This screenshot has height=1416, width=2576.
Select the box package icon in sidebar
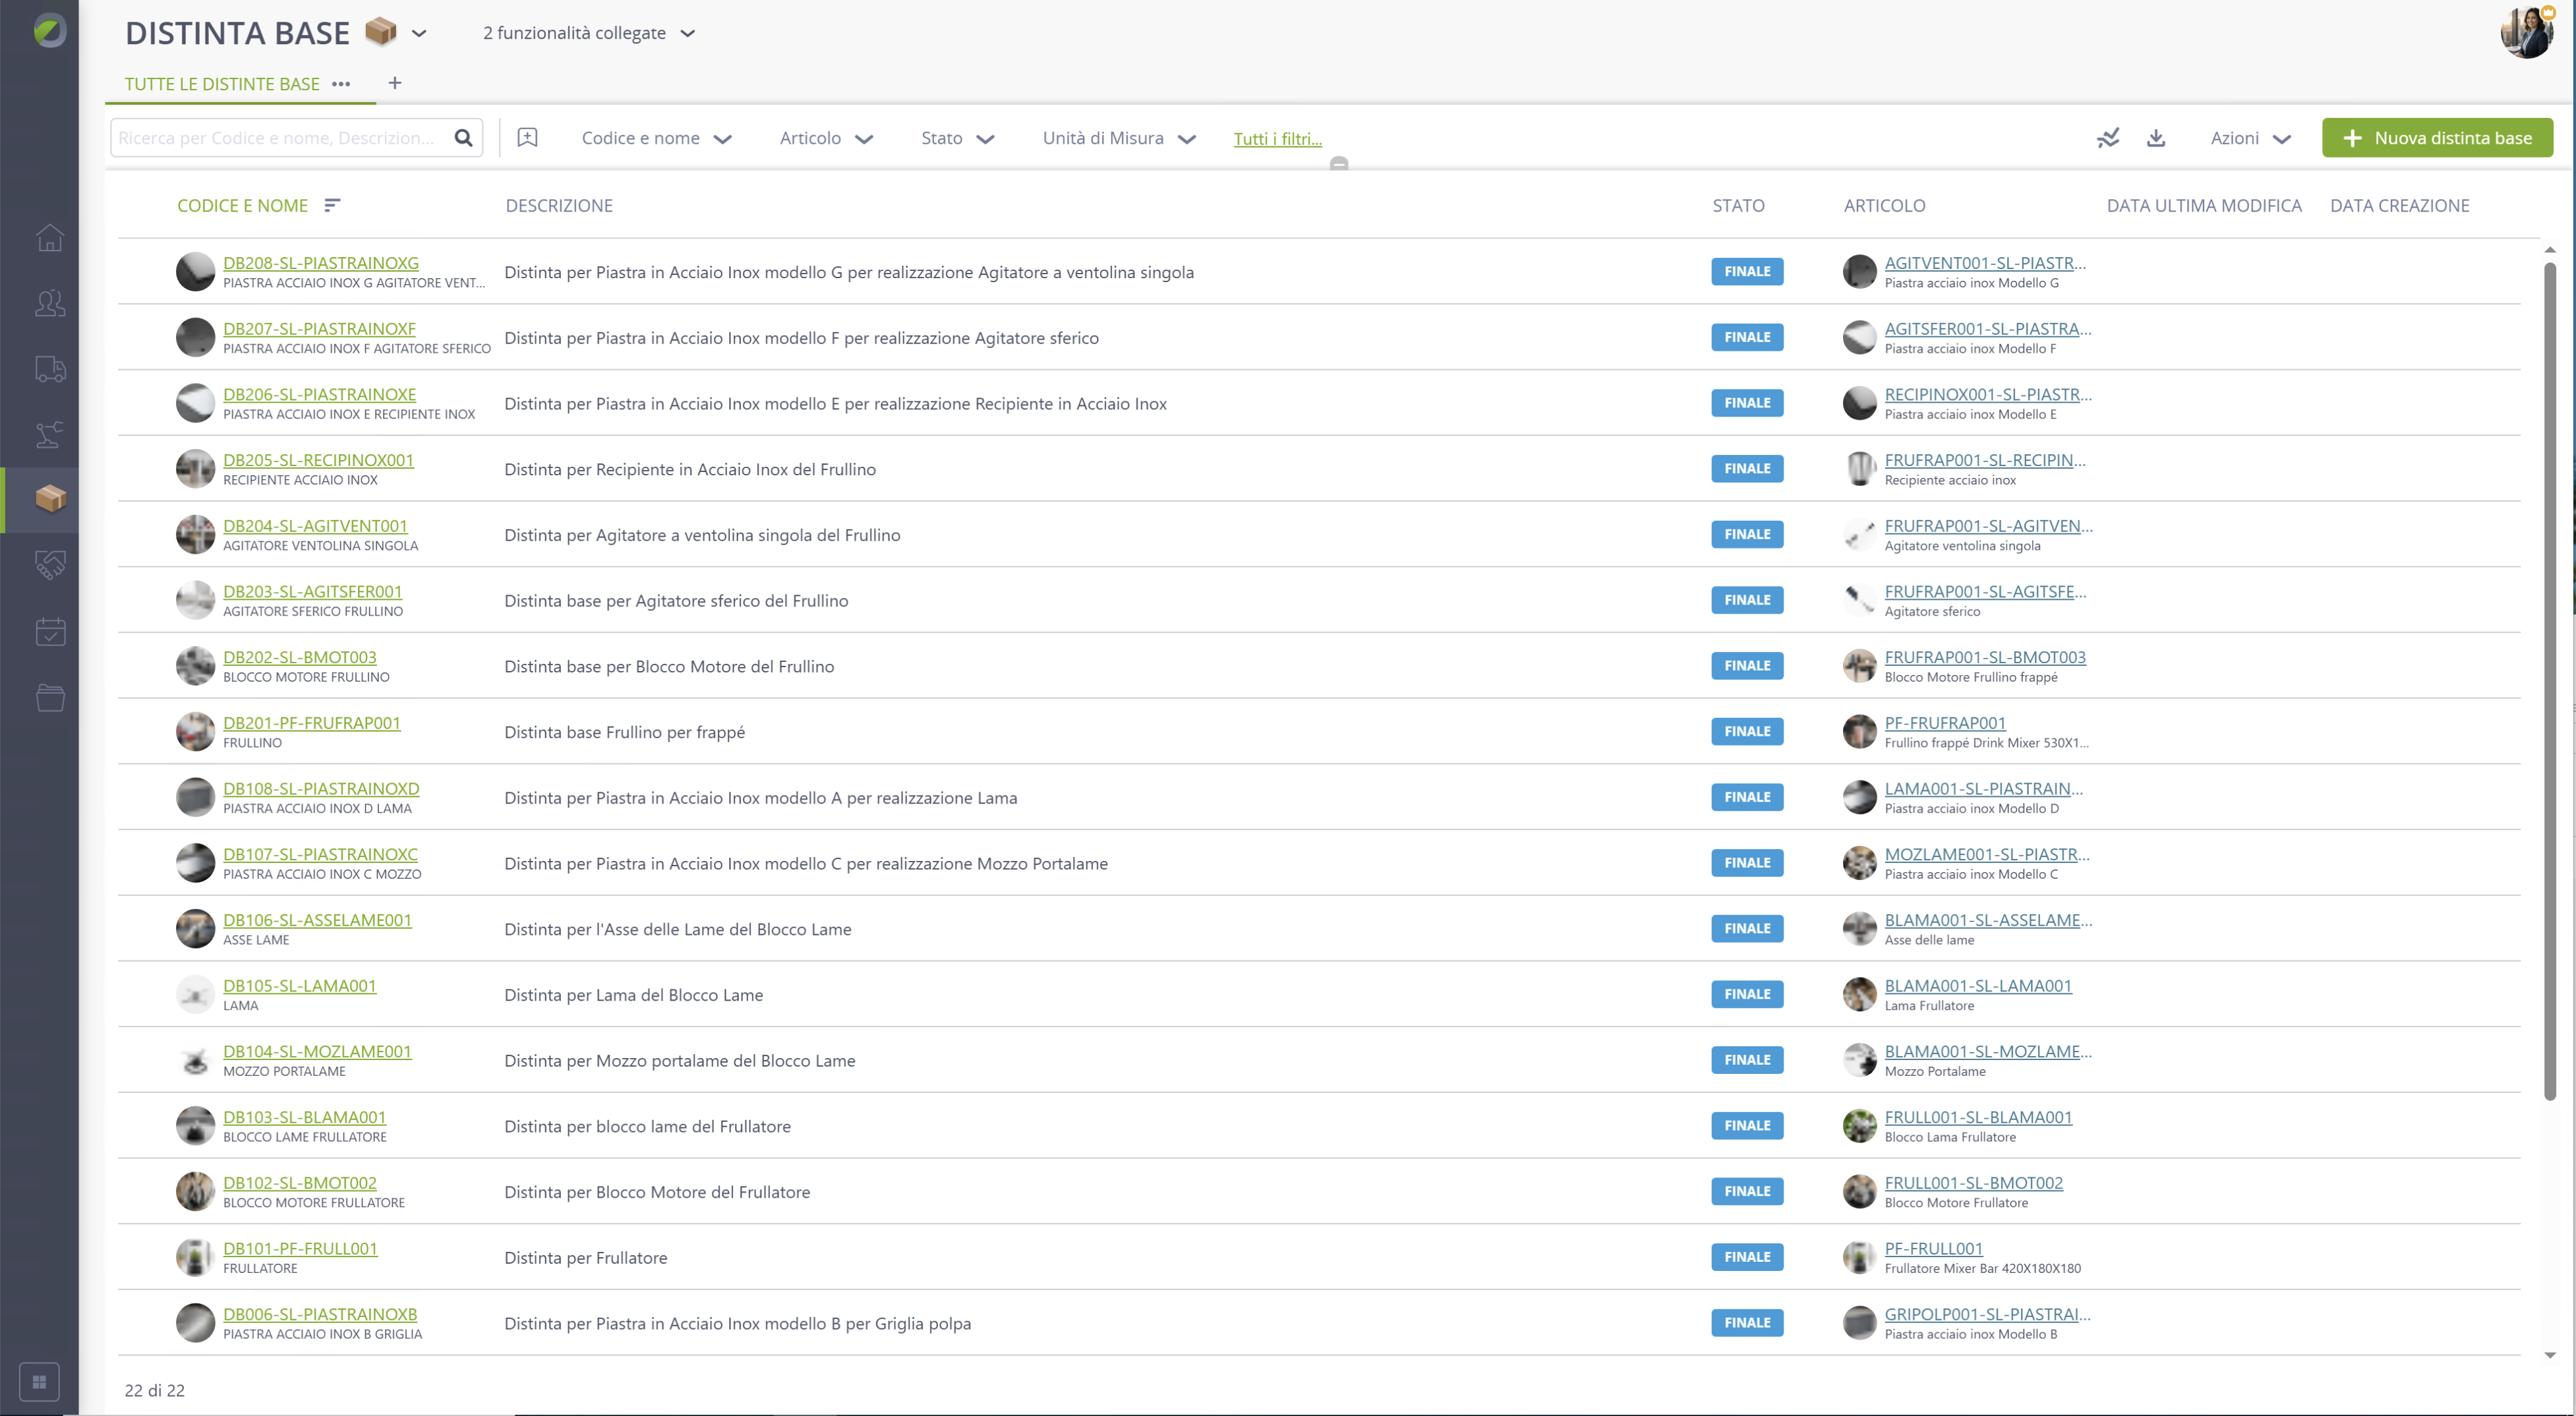pos(50,498)
